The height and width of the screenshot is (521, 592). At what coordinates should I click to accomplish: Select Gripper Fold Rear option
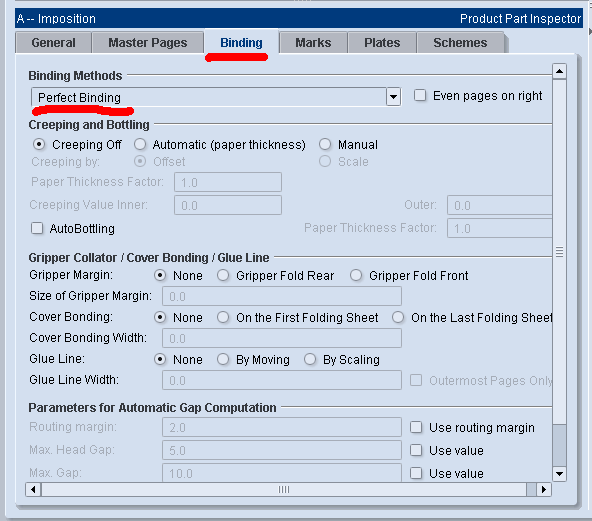tap(223, 275)
